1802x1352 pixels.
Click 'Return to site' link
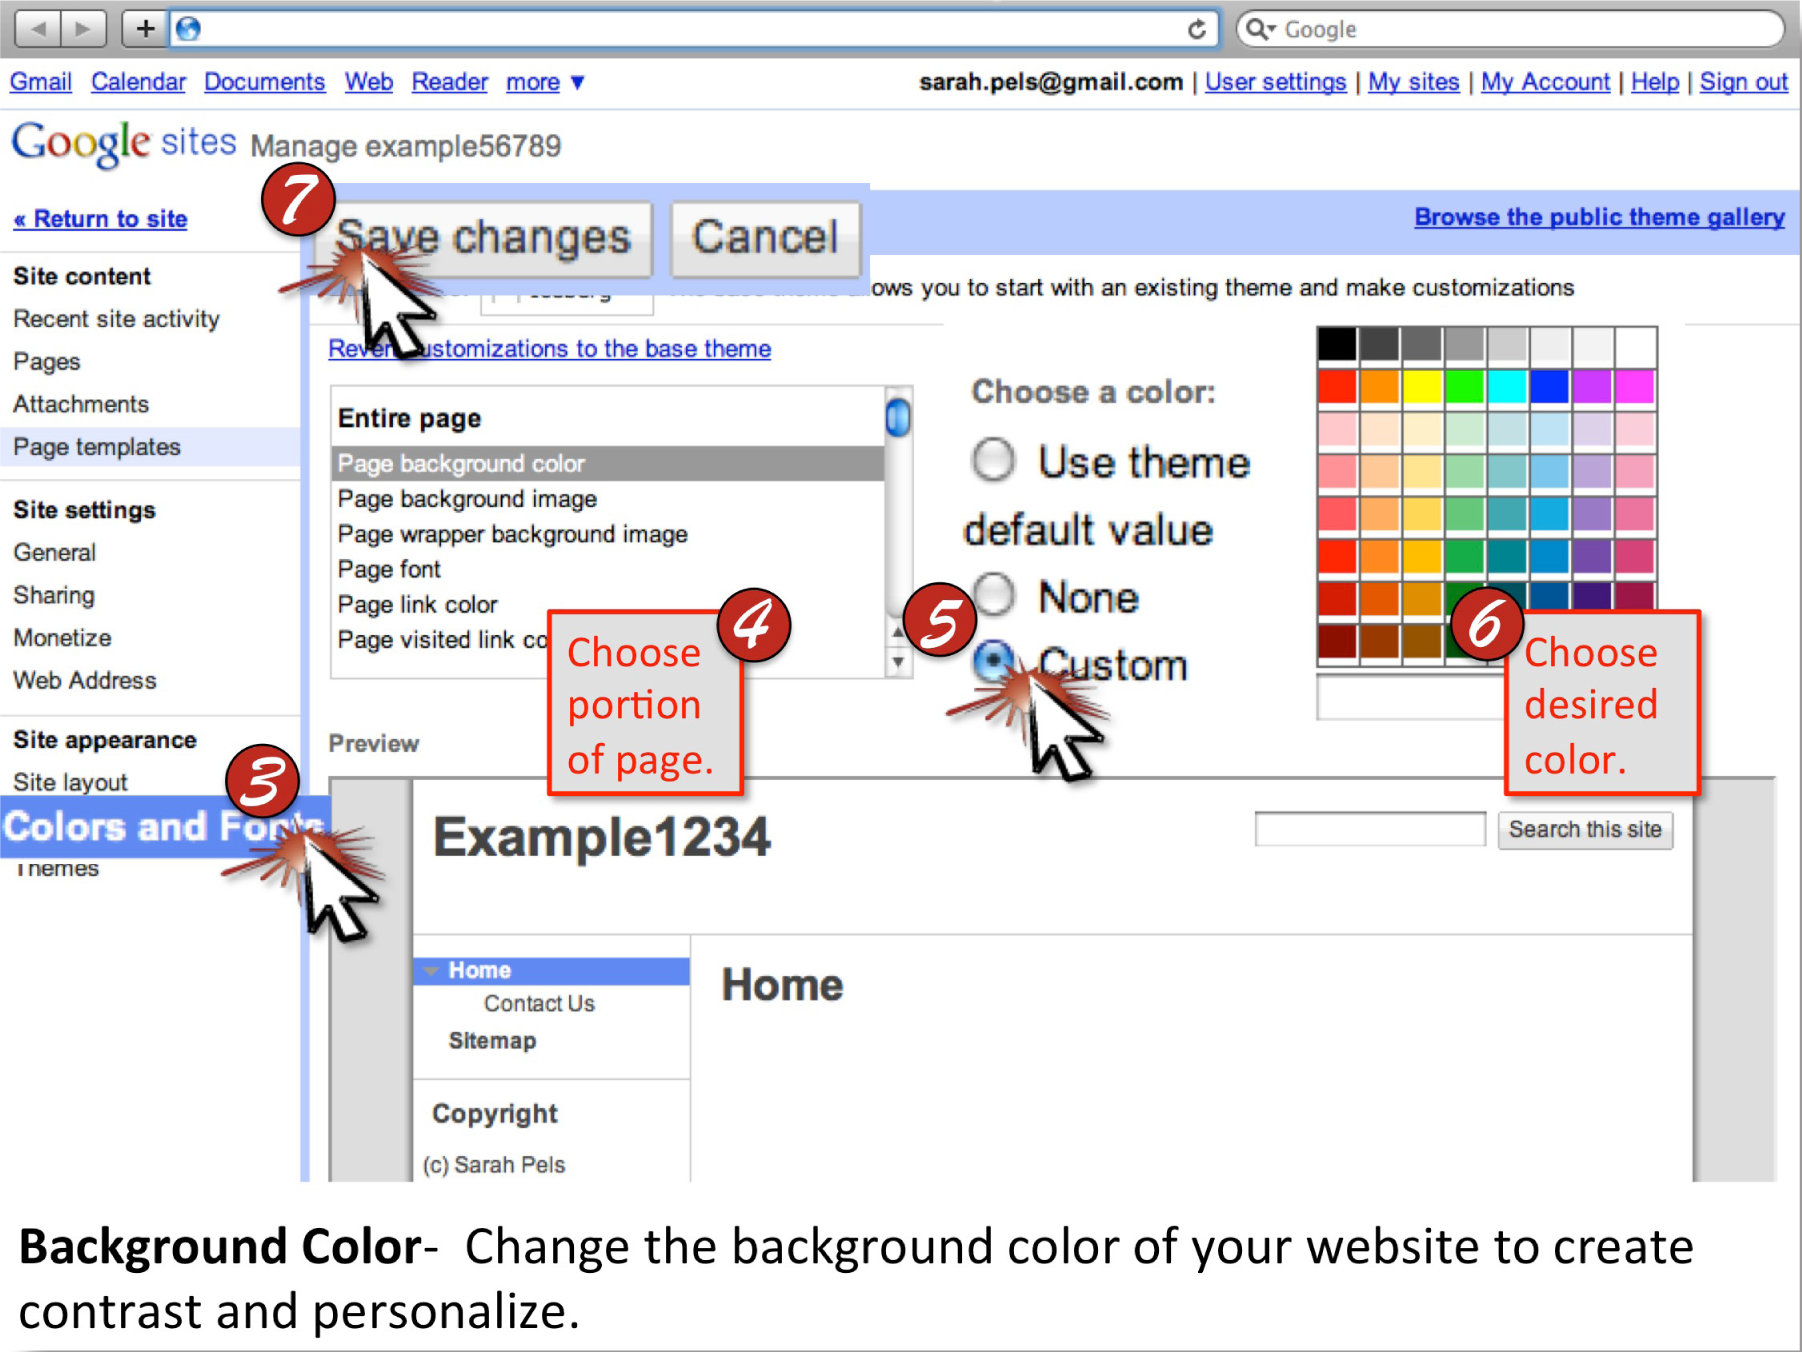point(100,219)
